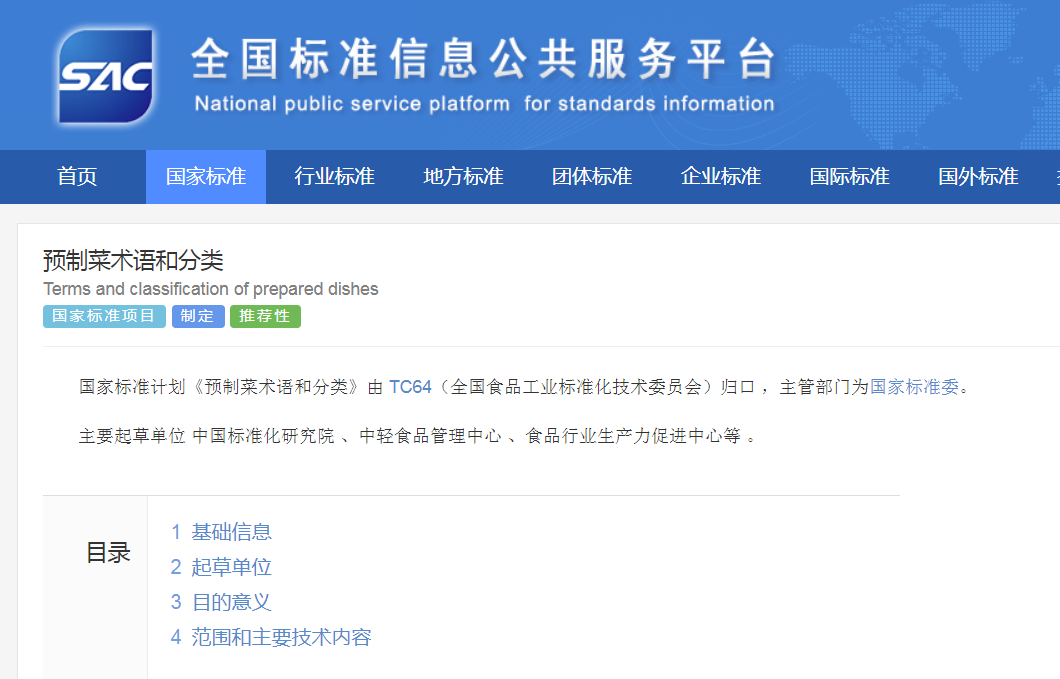This screenshot has width=1060, height=679.
Task: Click the 制定 badge
Action: (198, 316)
